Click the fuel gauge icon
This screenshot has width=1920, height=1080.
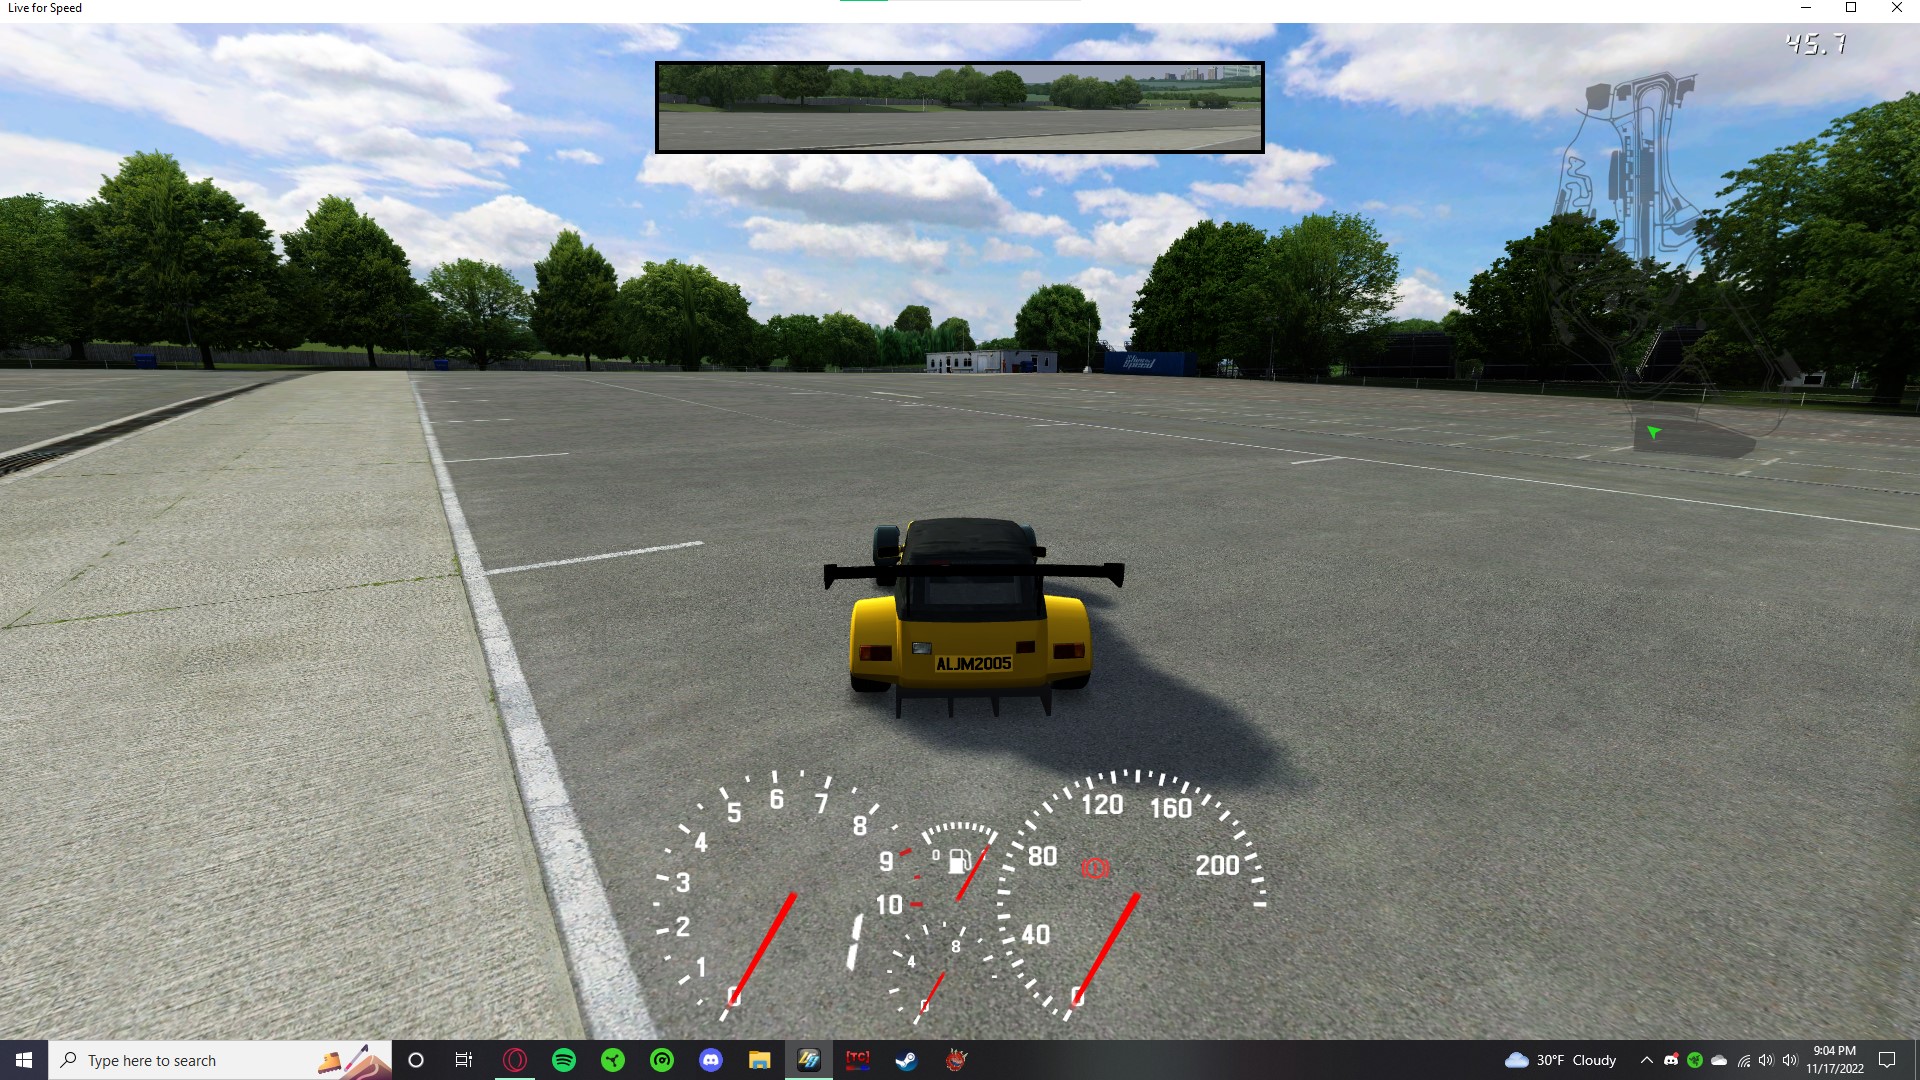tap(958, 859)
